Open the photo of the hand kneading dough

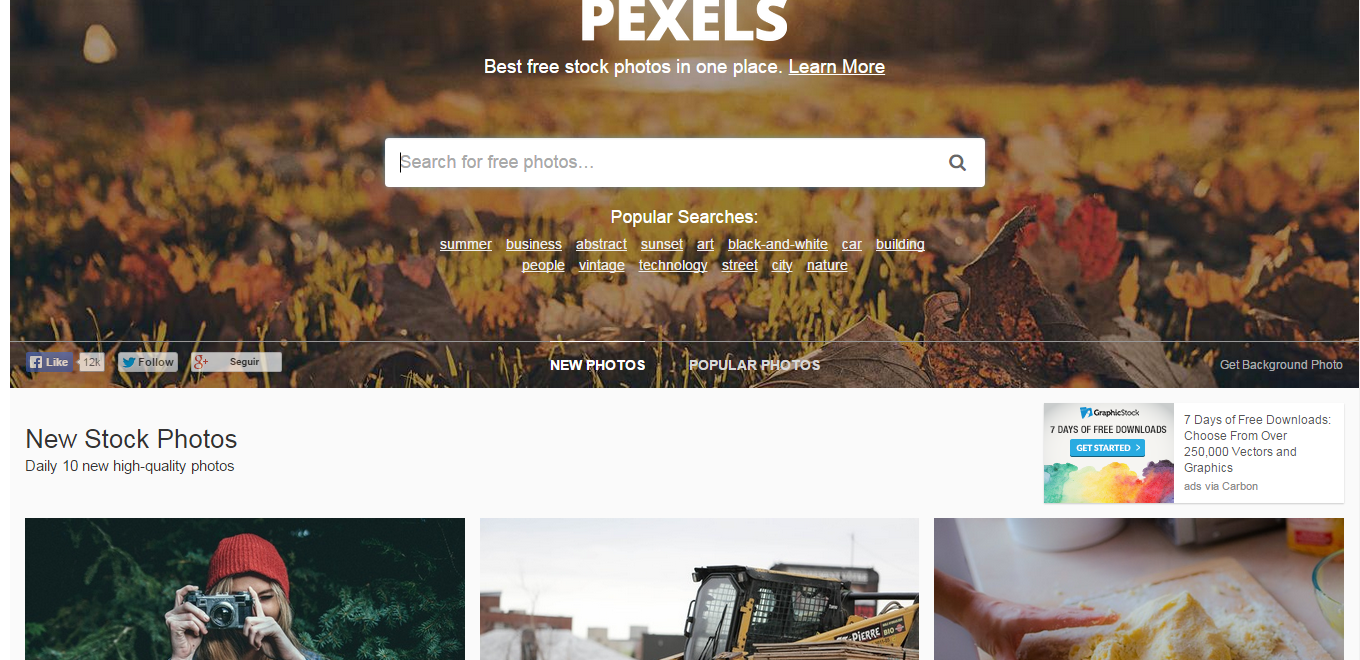[1139, 589]
